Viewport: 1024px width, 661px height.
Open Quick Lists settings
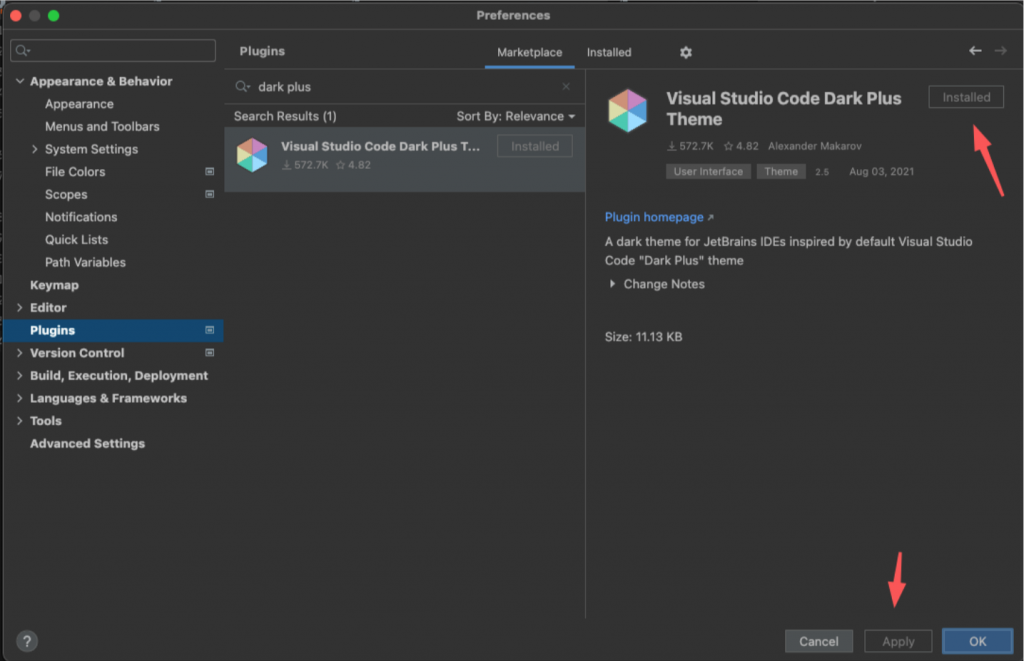point(76,240)
